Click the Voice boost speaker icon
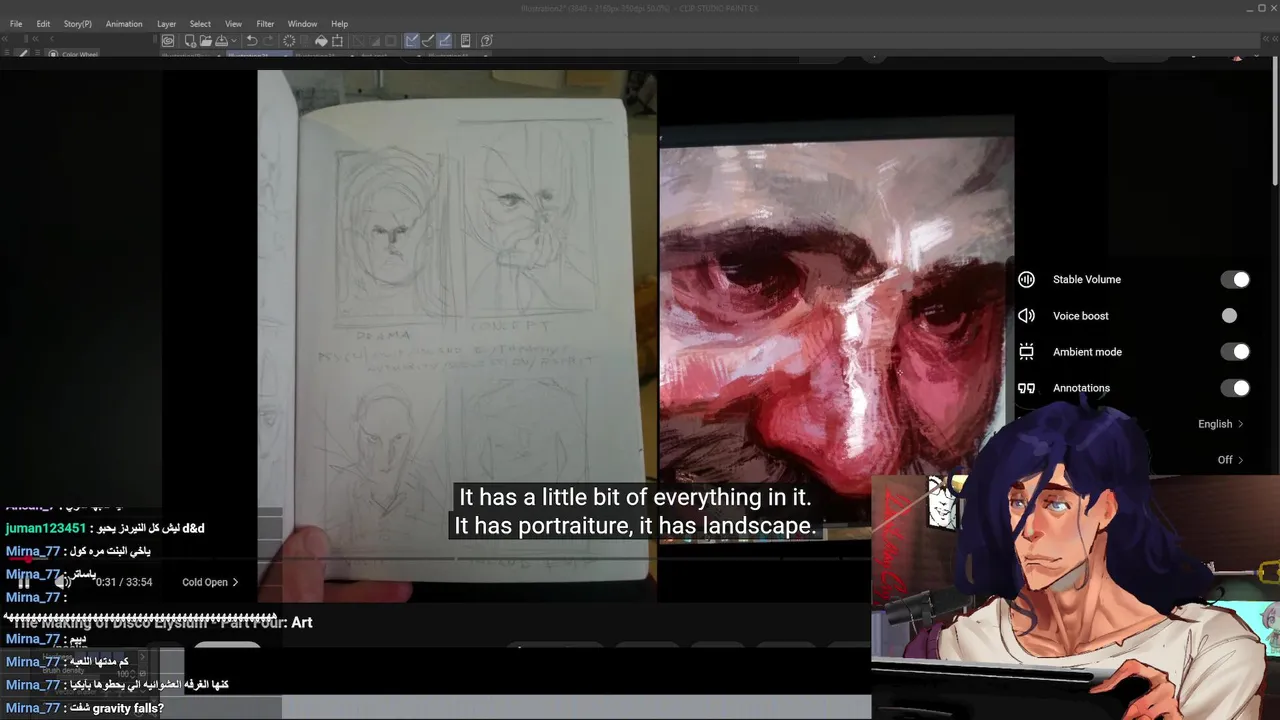Screen dimensions: 1280x720 tap(1026, 316)
